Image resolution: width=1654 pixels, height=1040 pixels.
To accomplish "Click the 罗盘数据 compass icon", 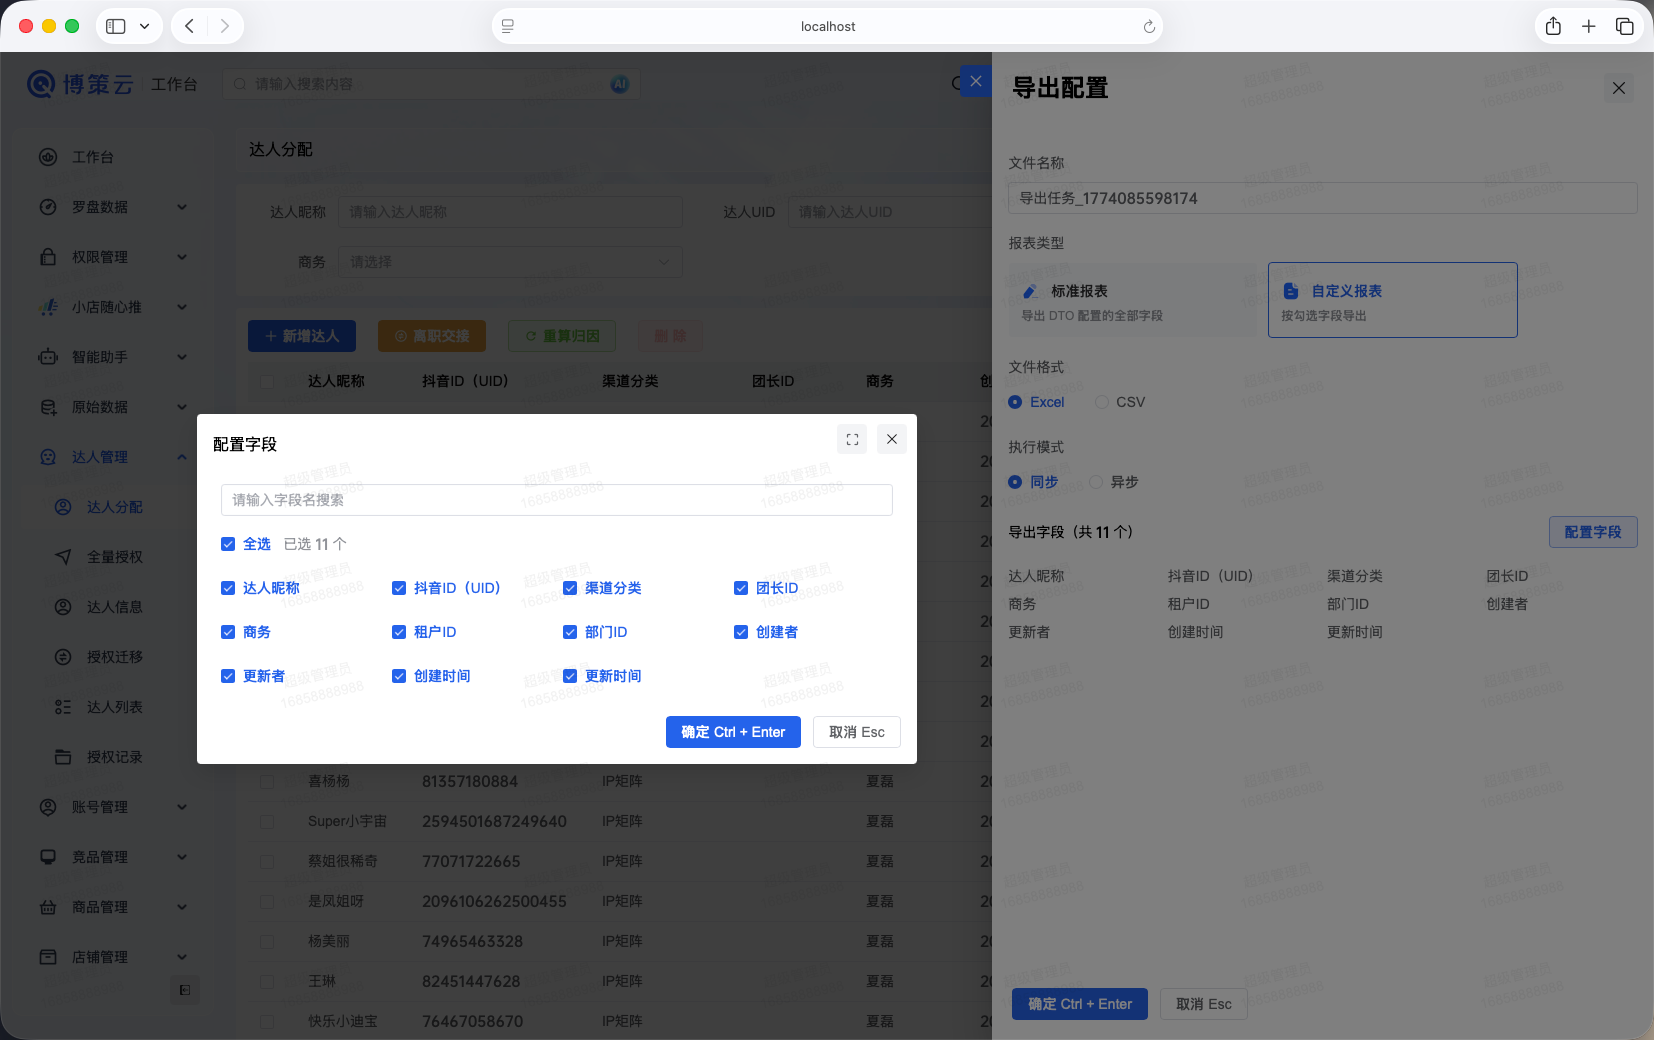I will pyautogui.click(x=48, y=207).
